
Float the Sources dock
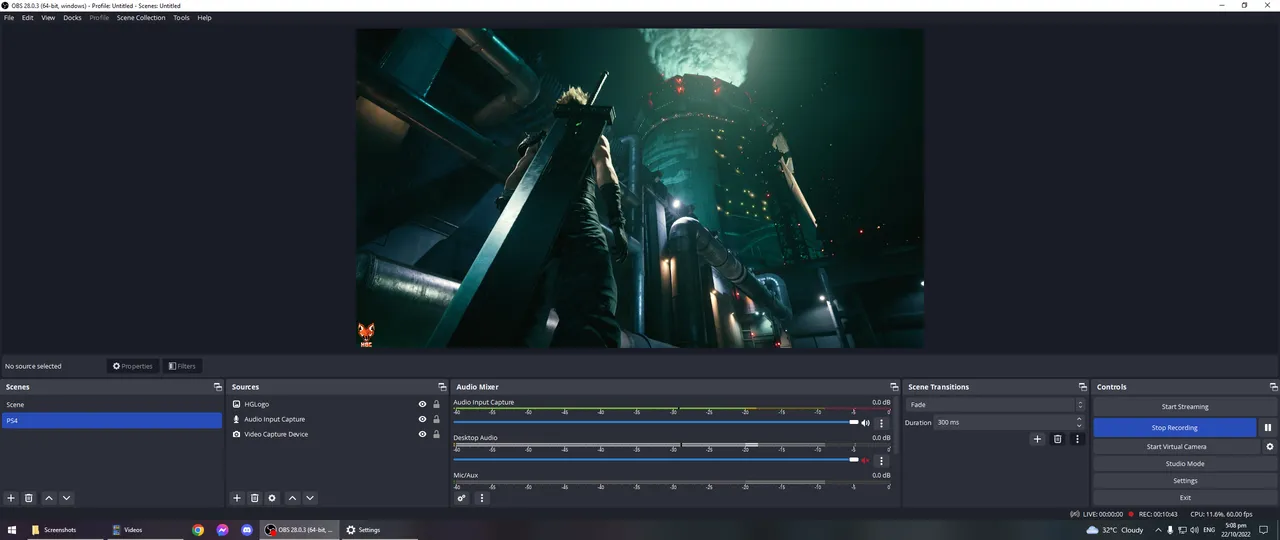tap(442, 387)
